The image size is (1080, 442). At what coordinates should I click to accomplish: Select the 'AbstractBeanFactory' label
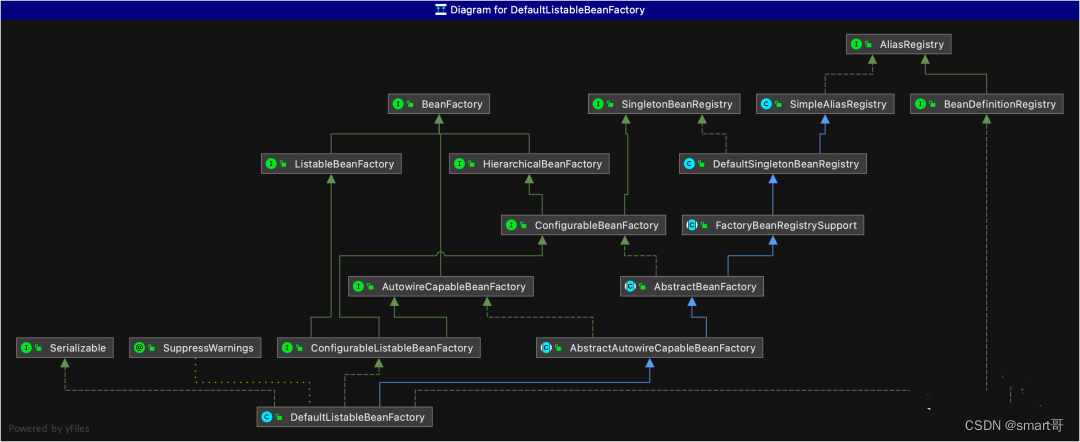tap(703, 286)
